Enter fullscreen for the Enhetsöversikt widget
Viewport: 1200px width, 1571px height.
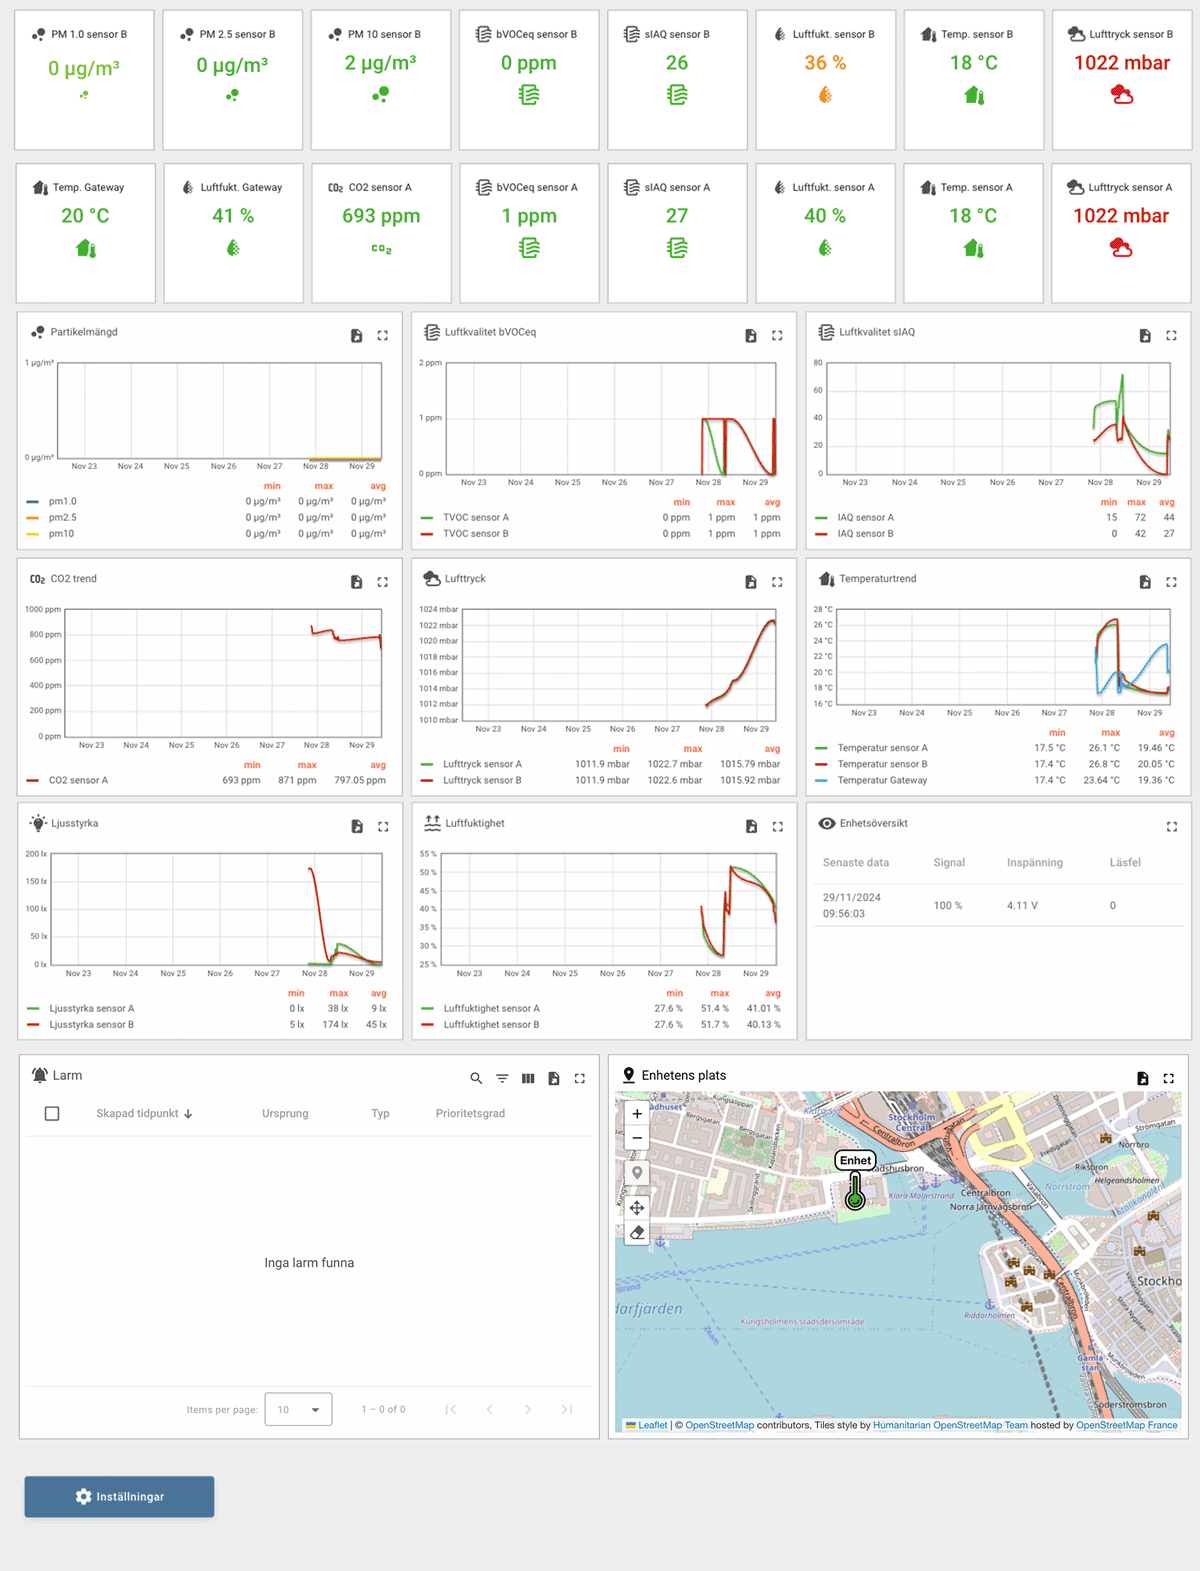tap(1171, 826)
